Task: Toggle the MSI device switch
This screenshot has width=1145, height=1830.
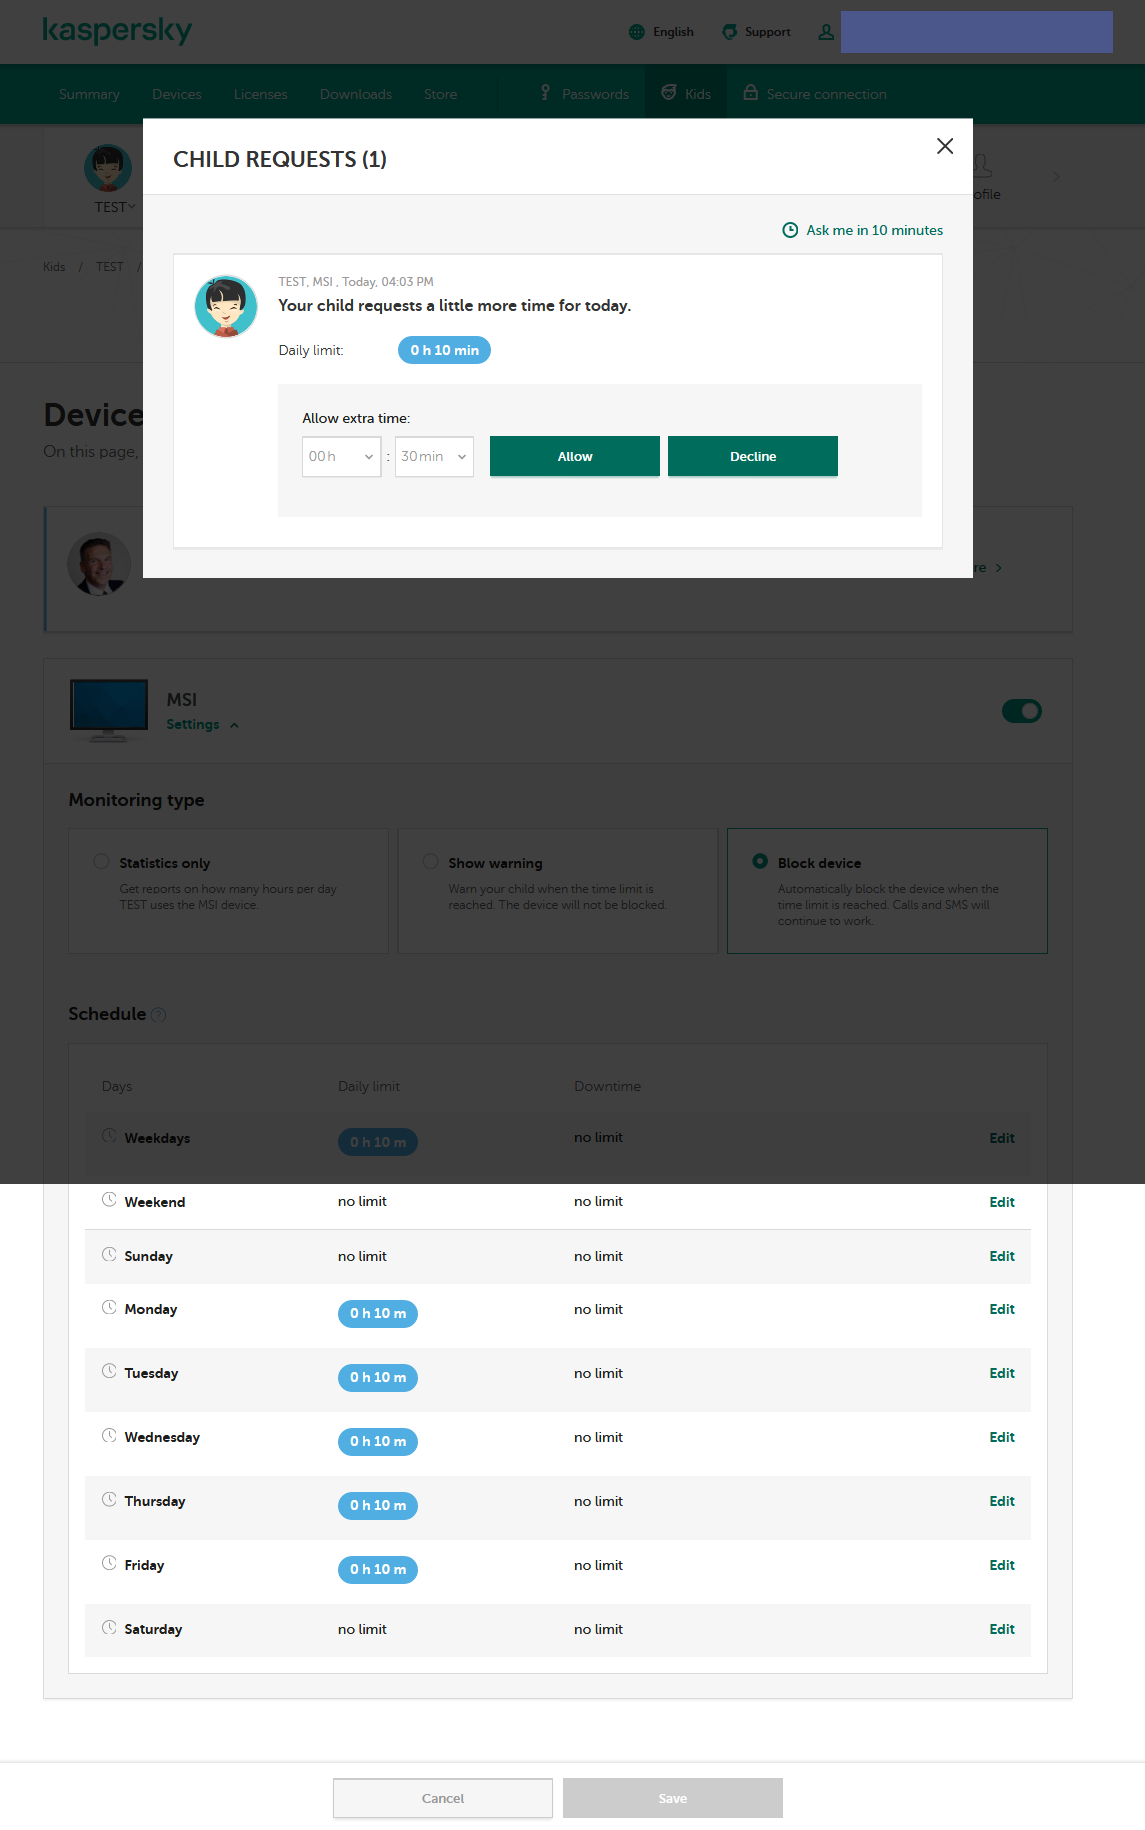Action: pos(1022,711)
